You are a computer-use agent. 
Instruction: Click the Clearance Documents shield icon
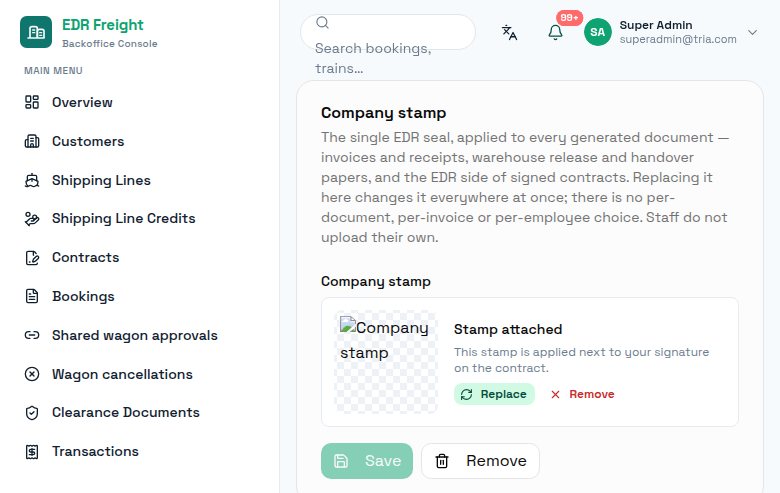point(32,412)
